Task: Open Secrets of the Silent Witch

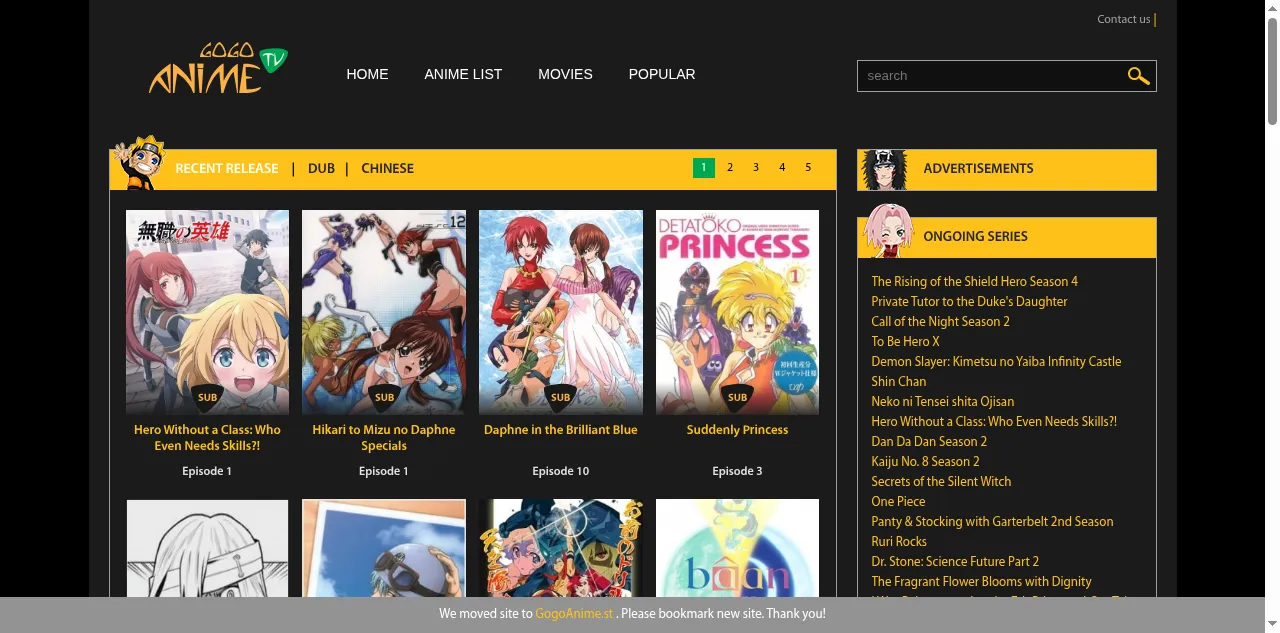Action: [941, 482]
